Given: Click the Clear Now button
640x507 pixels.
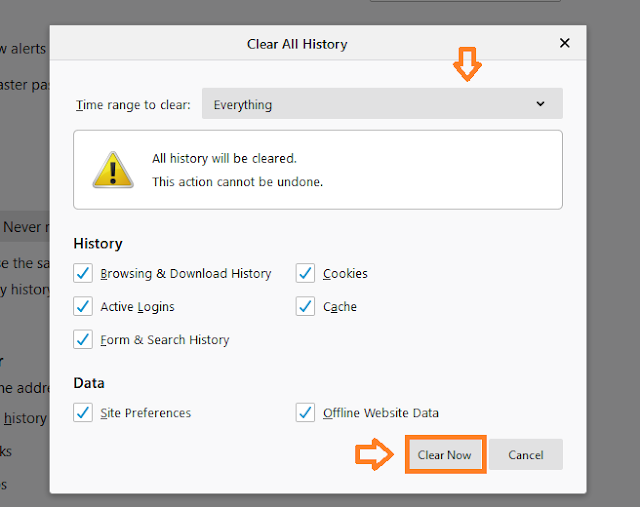Looking at the screenshot, I should (444, 454).
